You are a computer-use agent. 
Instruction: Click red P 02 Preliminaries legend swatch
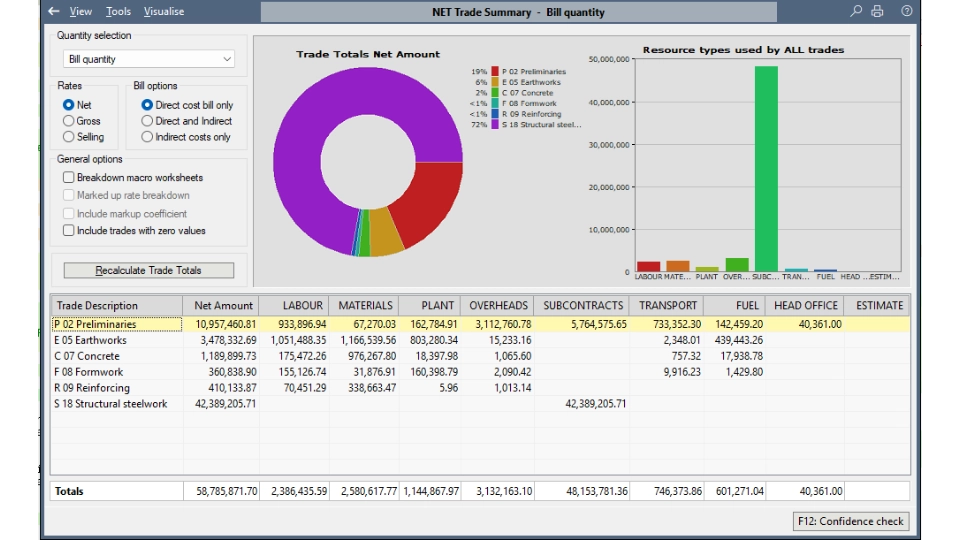[x=495, y=71]
